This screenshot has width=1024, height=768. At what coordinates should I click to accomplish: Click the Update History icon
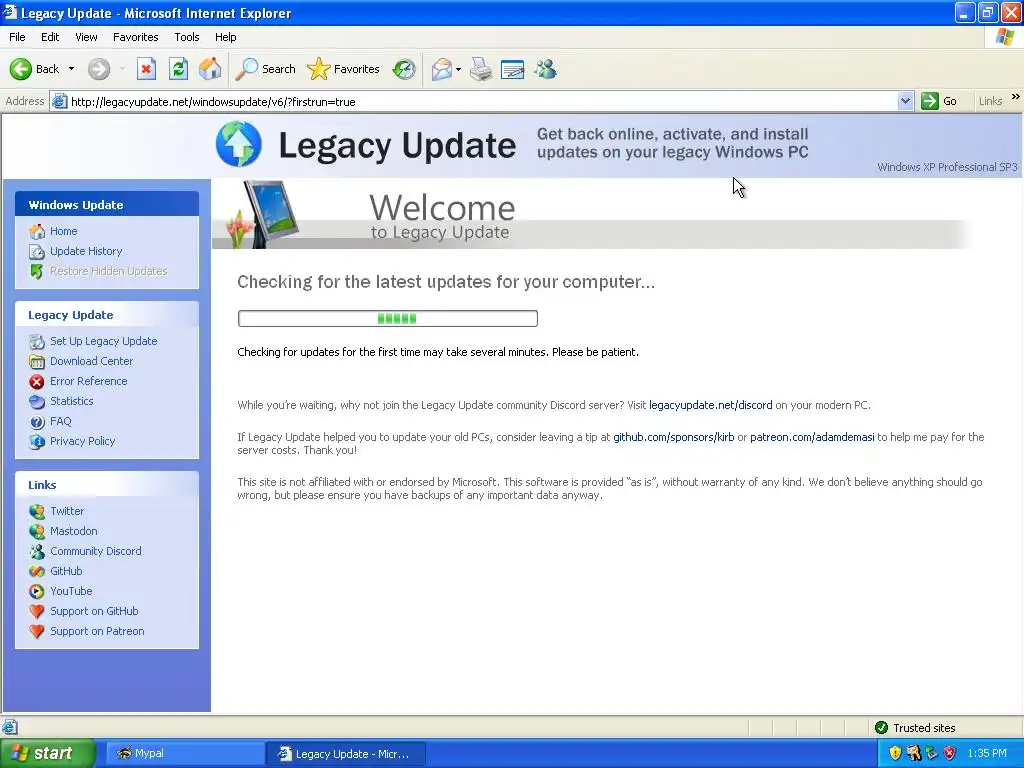point(37,251)
